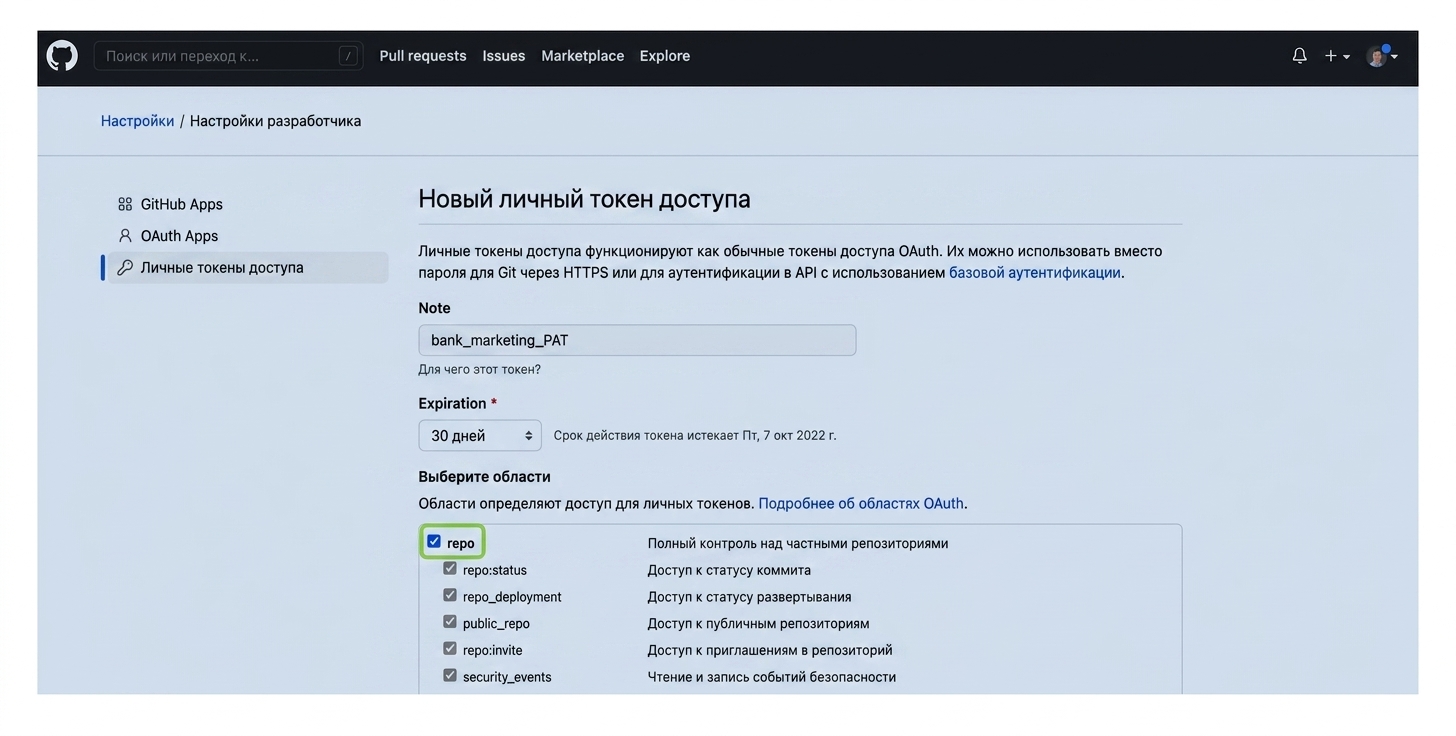Toggle the repo:status checkbox
Viewport: 1456px width, 736px height.
[x=450, y=569]
